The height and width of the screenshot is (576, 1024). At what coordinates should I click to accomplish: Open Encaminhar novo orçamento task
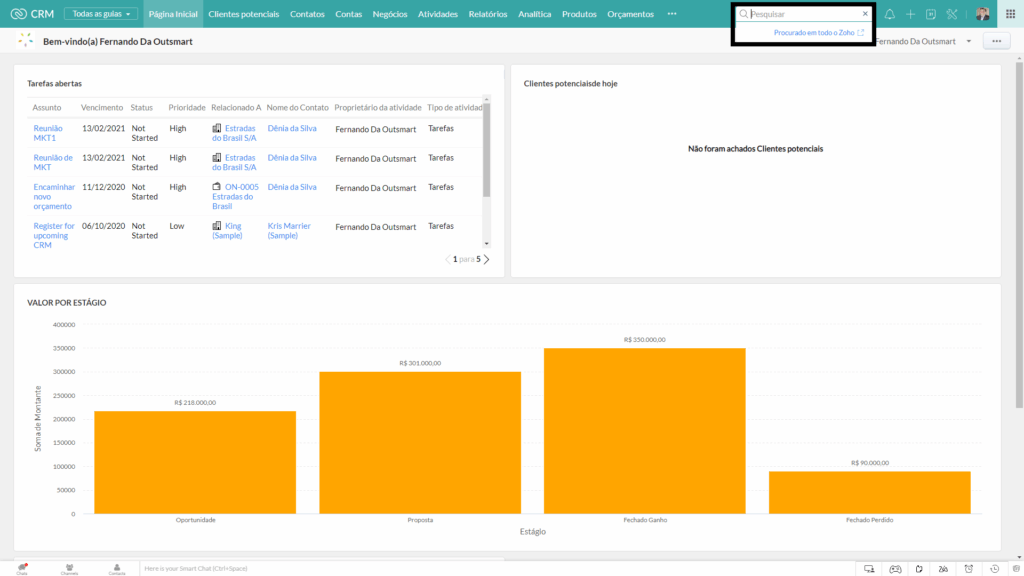54,197
